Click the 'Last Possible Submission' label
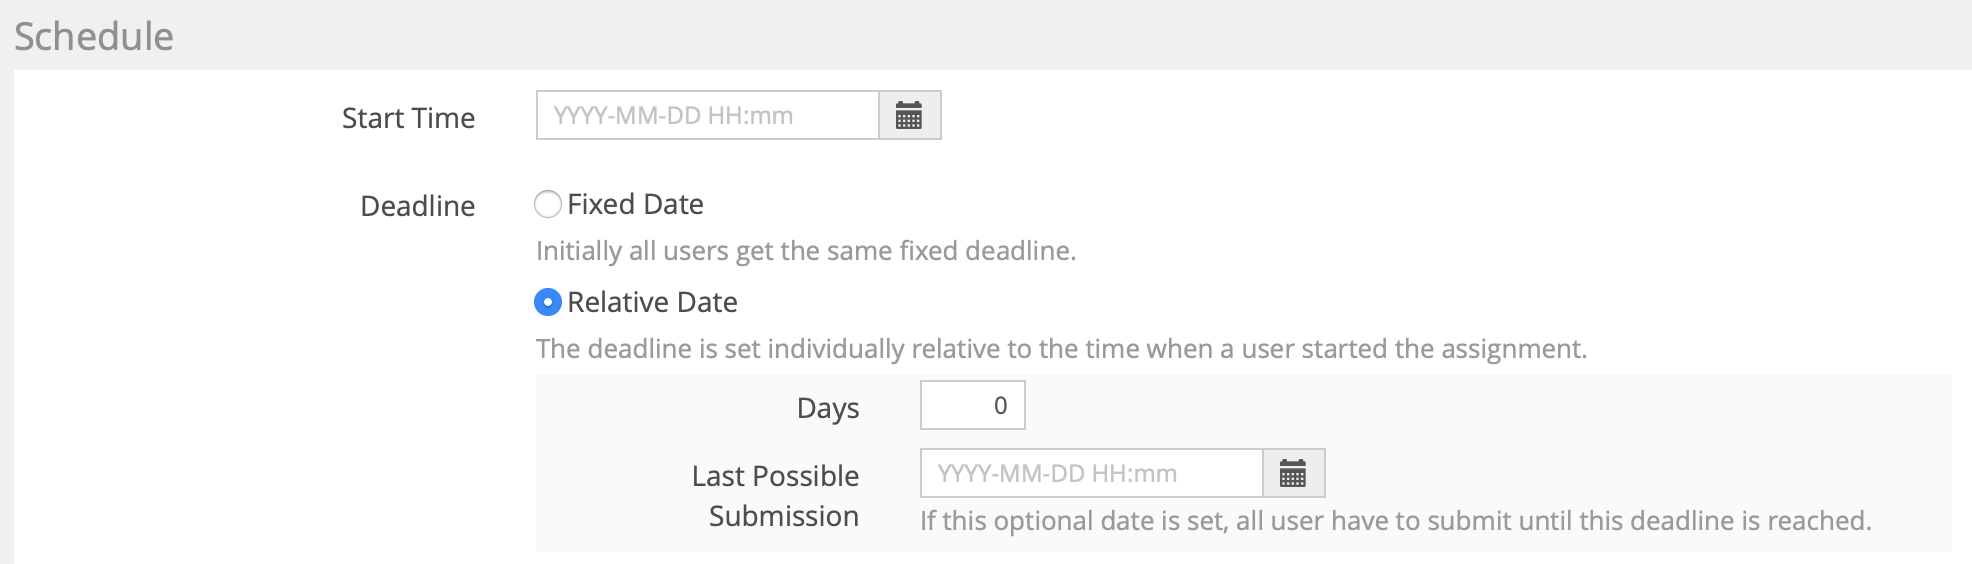This screenshot has height=564, width=1972. point(775,476)
